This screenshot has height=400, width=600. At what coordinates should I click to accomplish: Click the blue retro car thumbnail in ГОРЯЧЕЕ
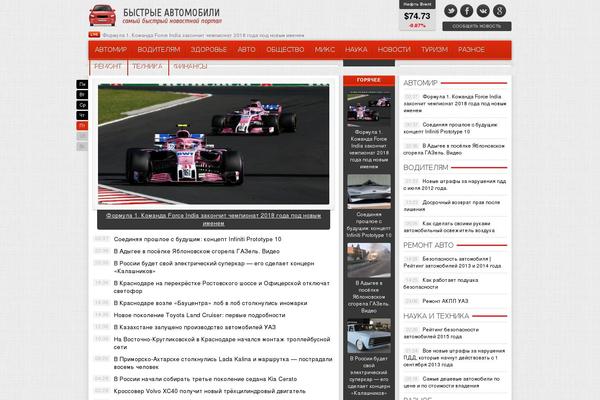[369, 336]
